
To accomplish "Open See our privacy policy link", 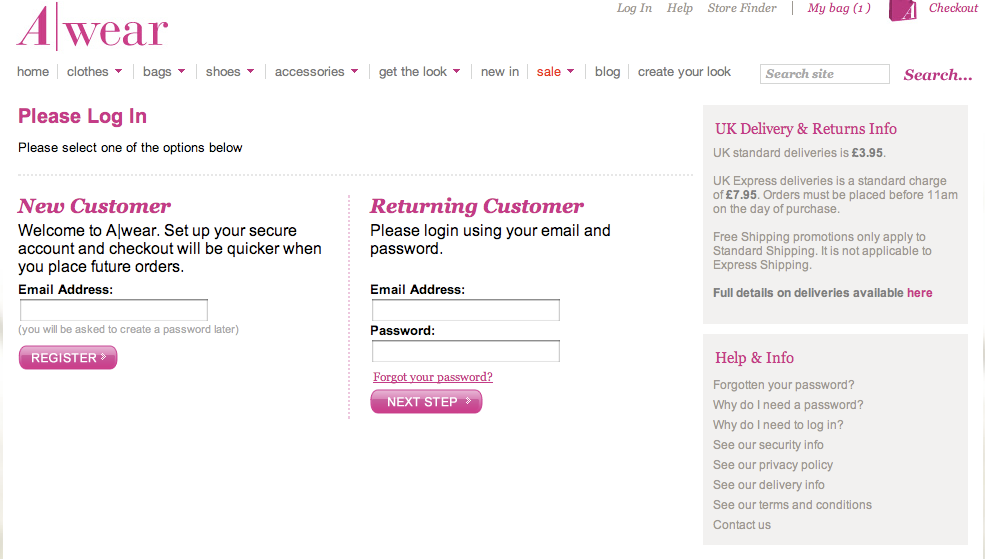I will tap(773, 465).
